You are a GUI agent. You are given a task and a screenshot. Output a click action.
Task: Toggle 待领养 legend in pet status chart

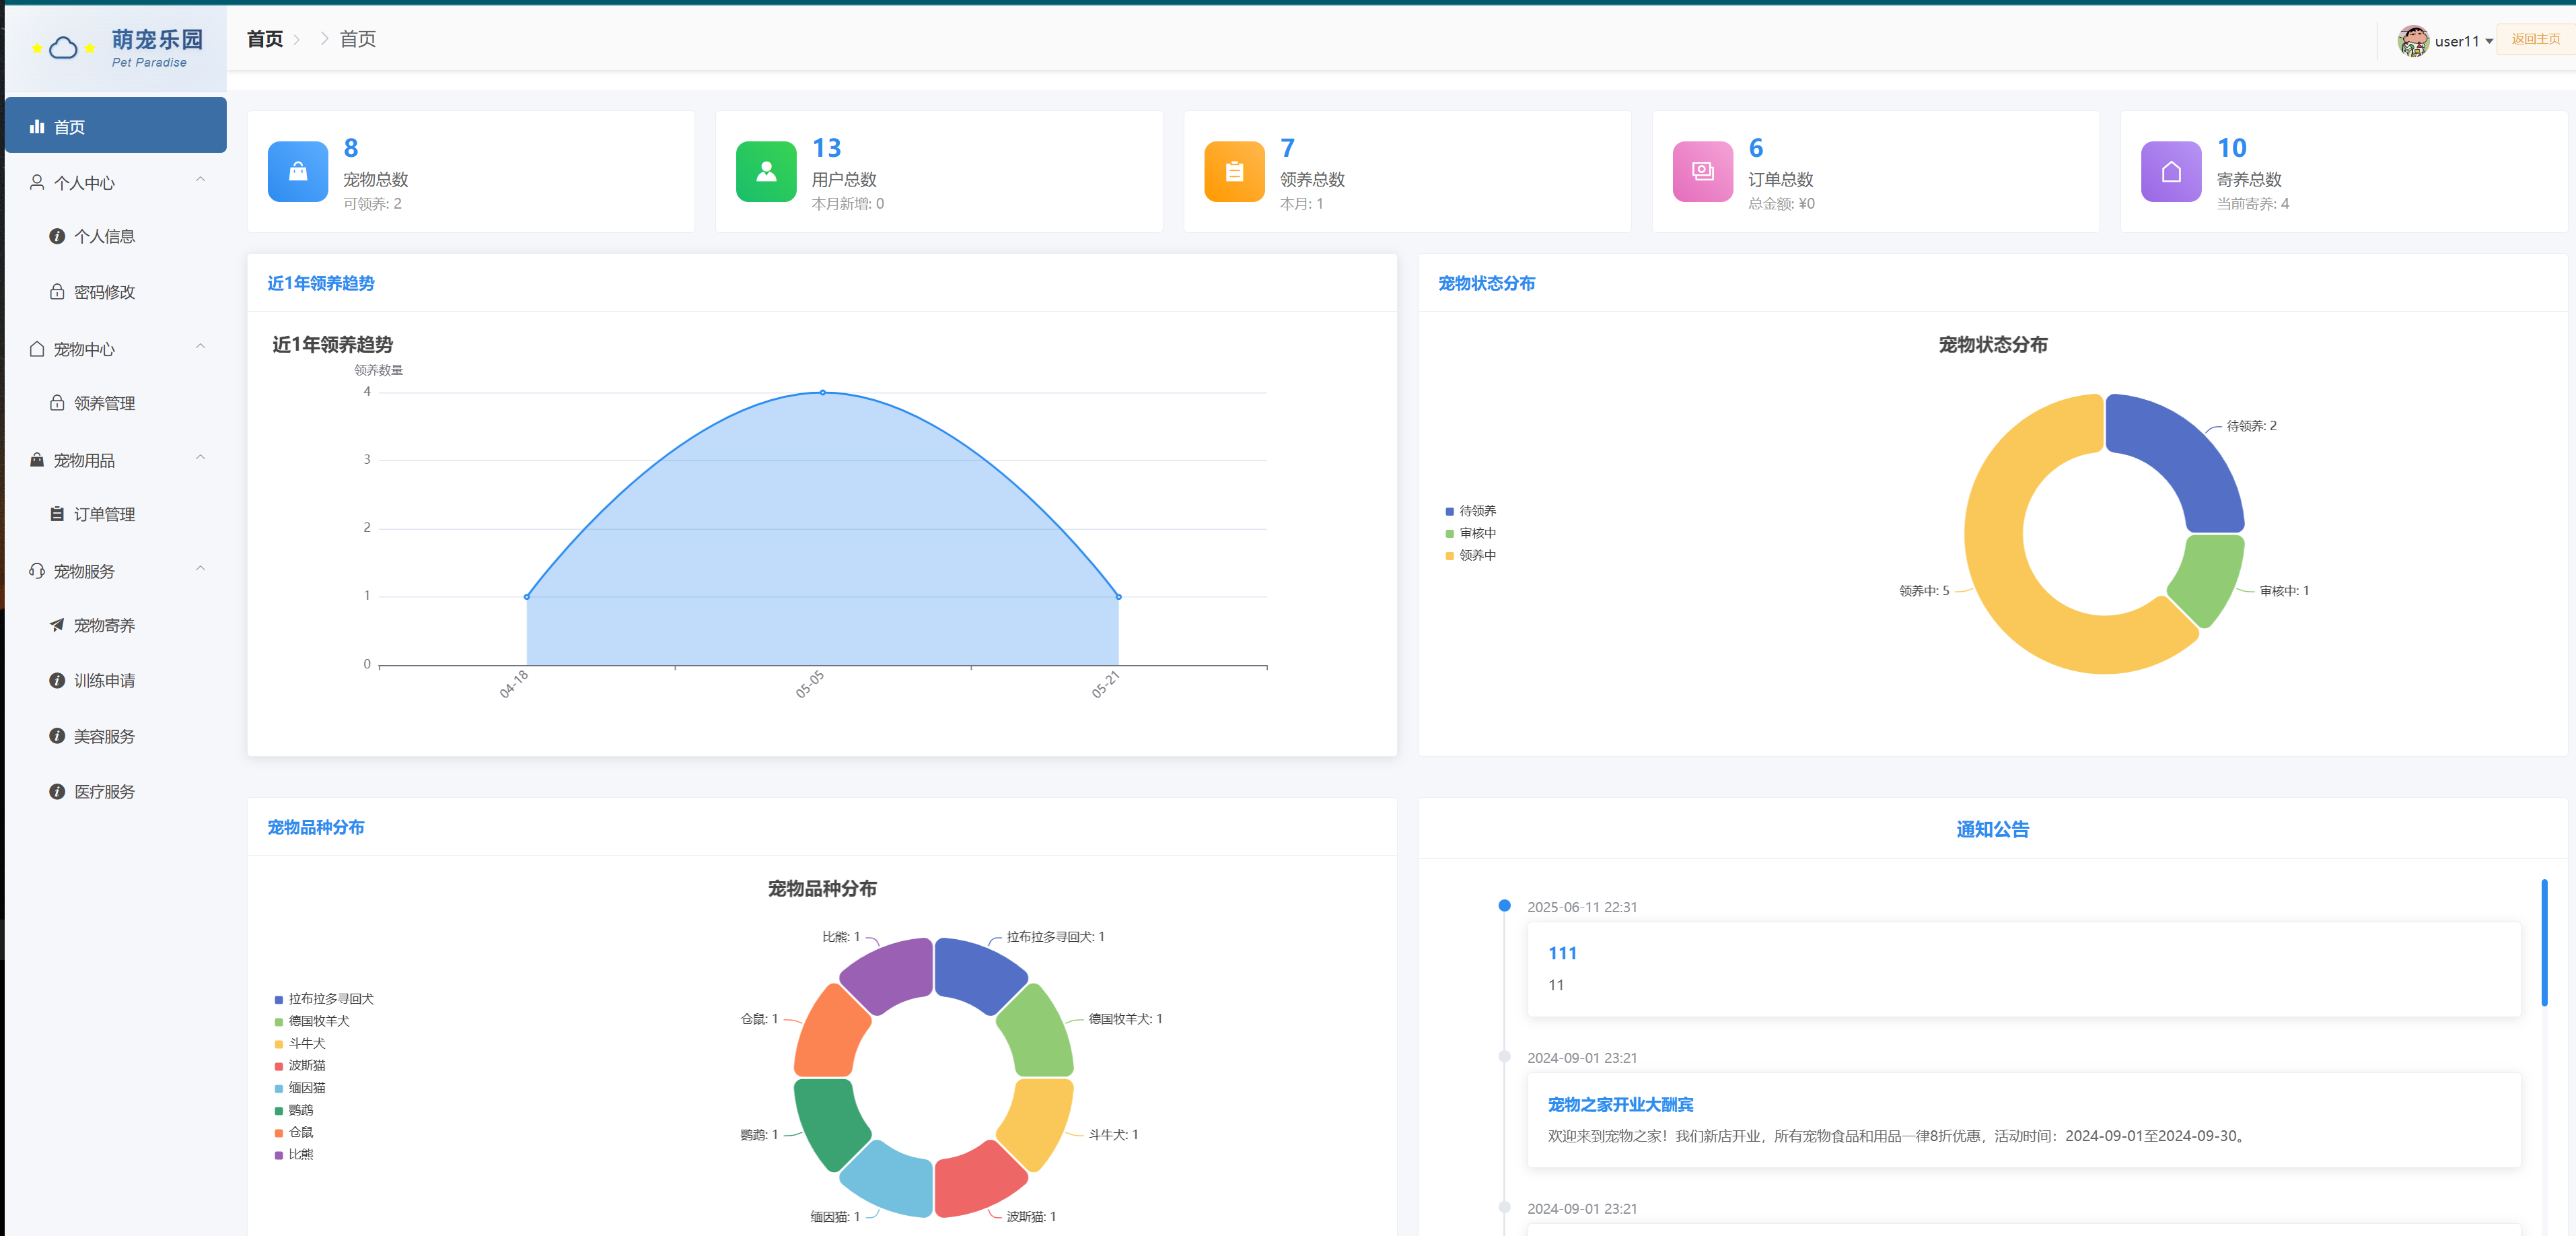(x=1470, y=511)
